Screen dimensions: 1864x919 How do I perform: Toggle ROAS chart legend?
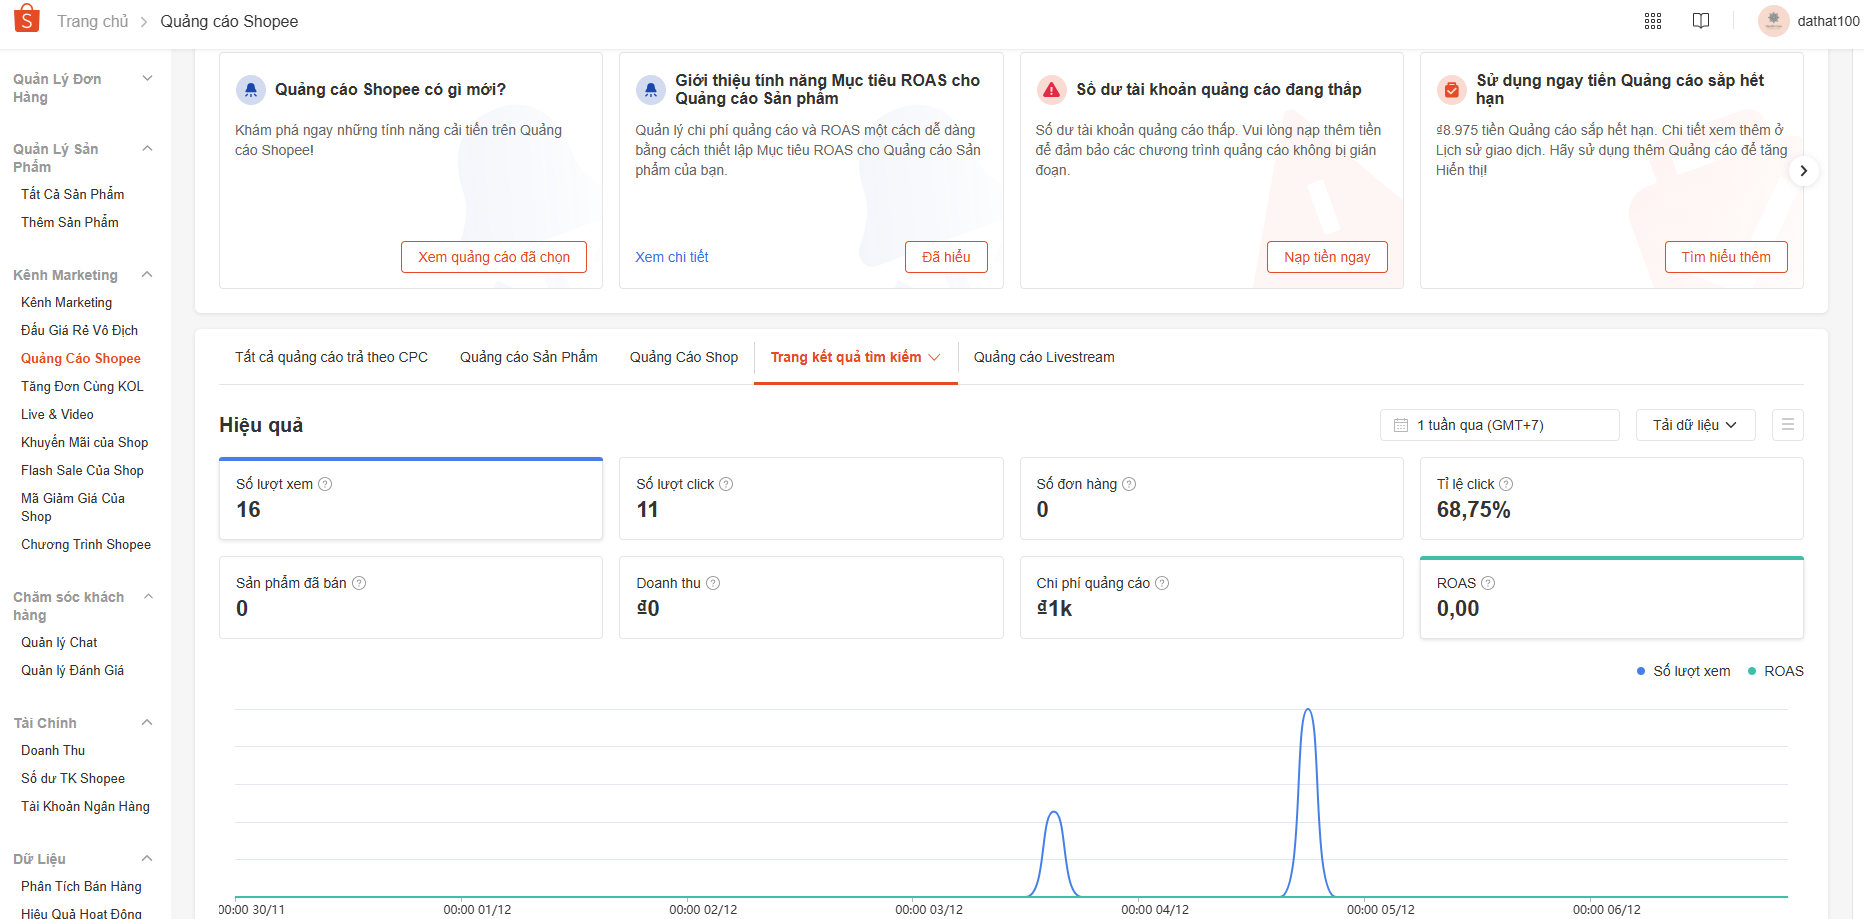point(1776,671)
